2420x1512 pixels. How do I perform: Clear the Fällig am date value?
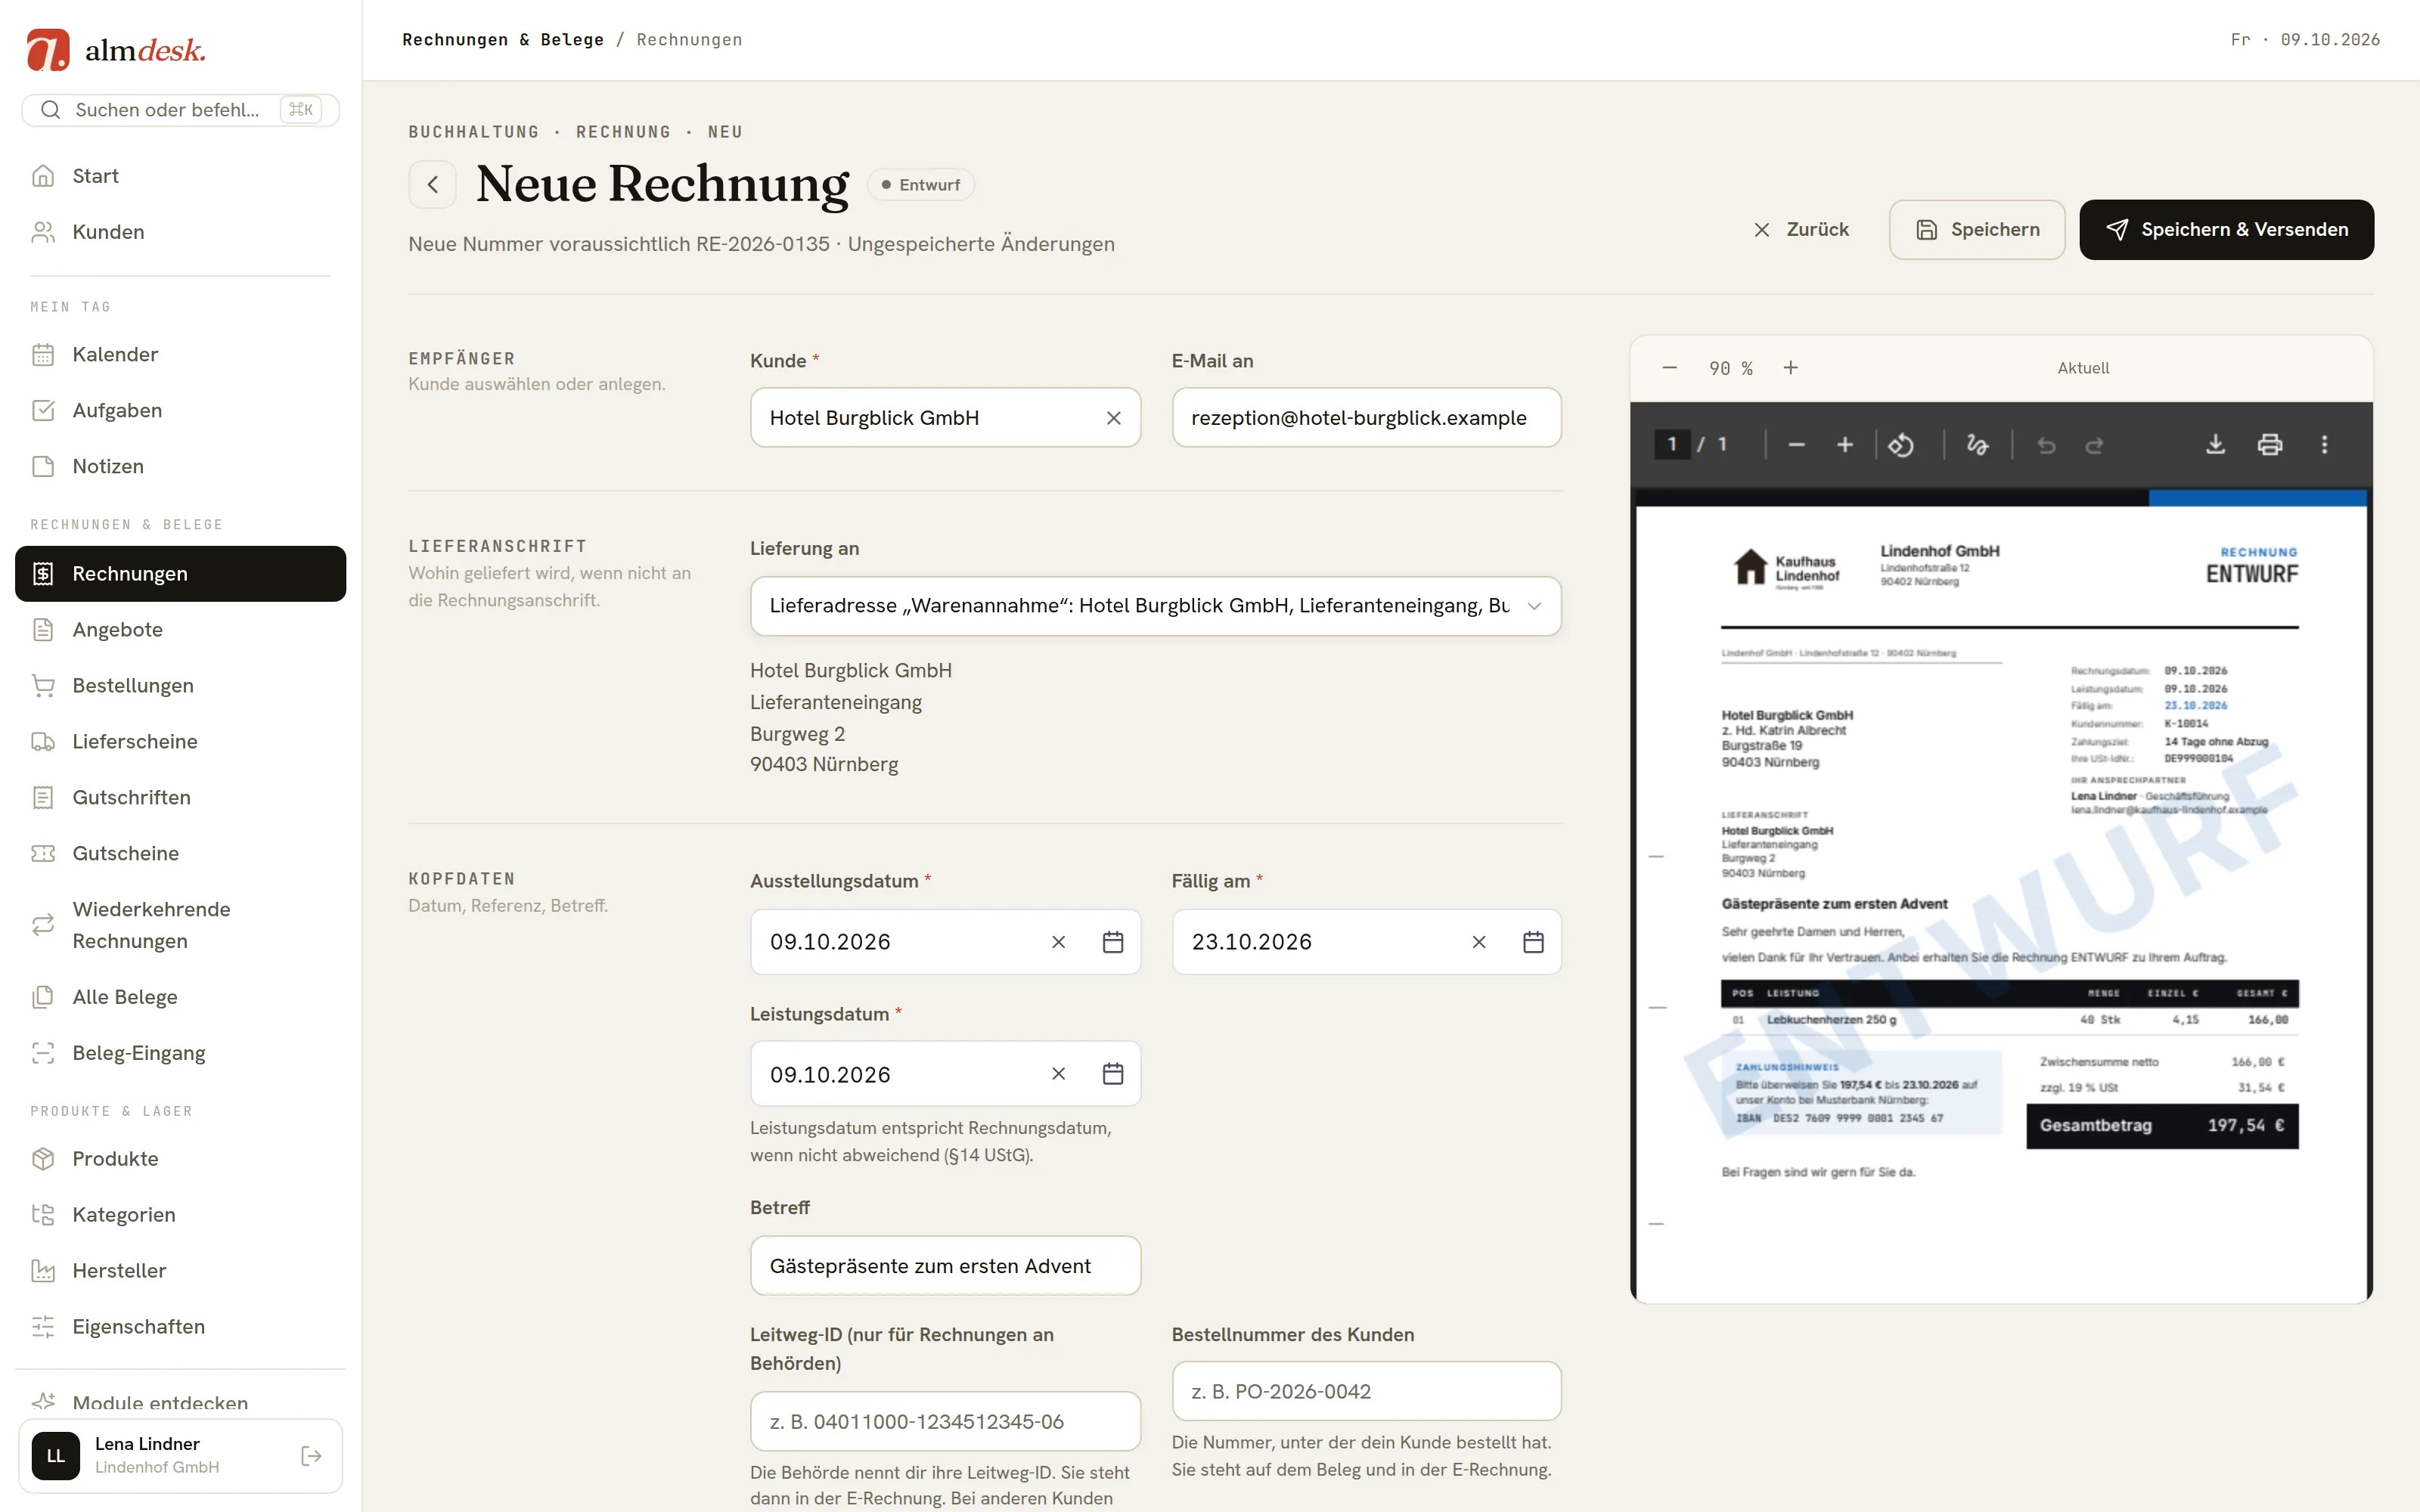coord(1479,942)
